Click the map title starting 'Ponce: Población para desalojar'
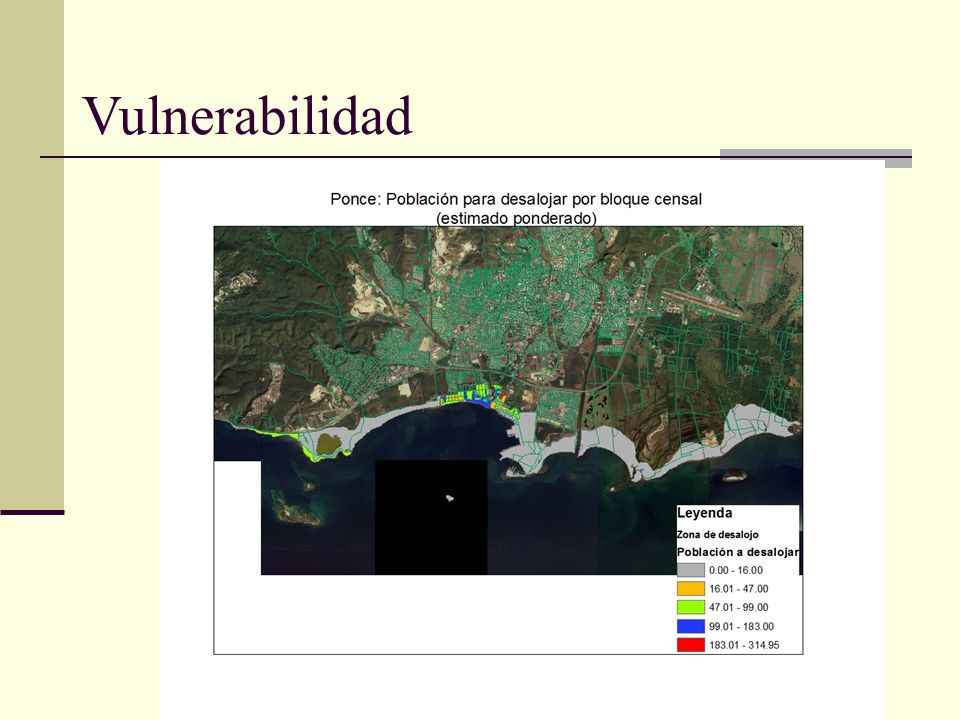Image resolution: width=960 pixels, height=720 pixels. click(516, 199)
